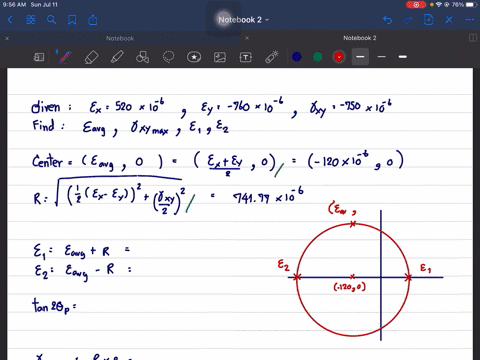480x360 pixels.
Task: Tap the clock showing 9:56 AM
Action: [14, 5]
